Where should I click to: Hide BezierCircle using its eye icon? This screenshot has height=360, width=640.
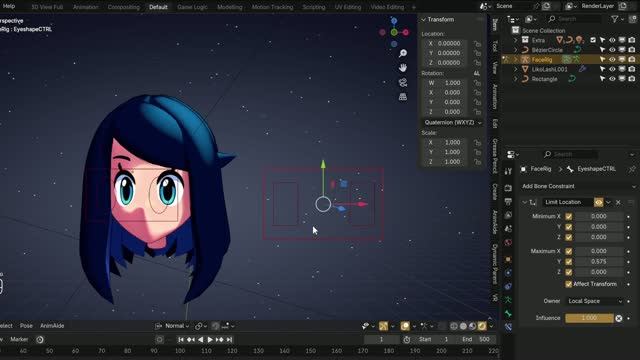[x=612, y=50]
